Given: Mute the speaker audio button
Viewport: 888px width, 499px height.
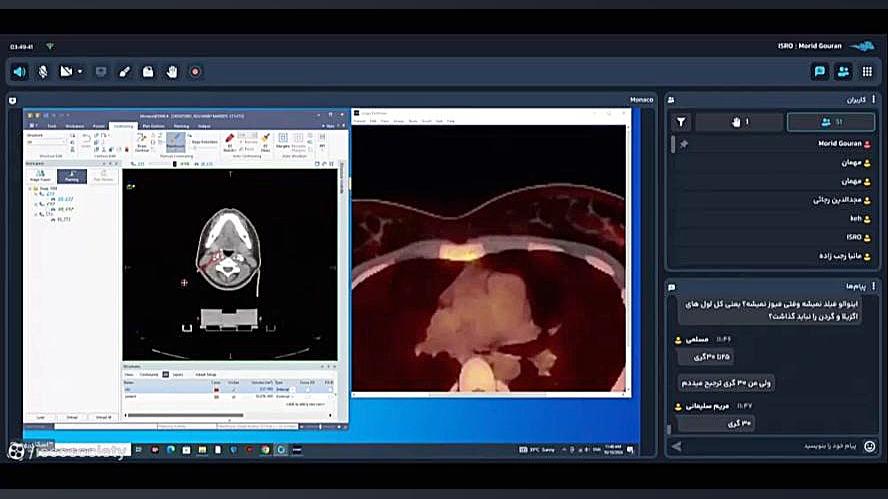Looking at the screenshot, I should [x=19, y=72].
